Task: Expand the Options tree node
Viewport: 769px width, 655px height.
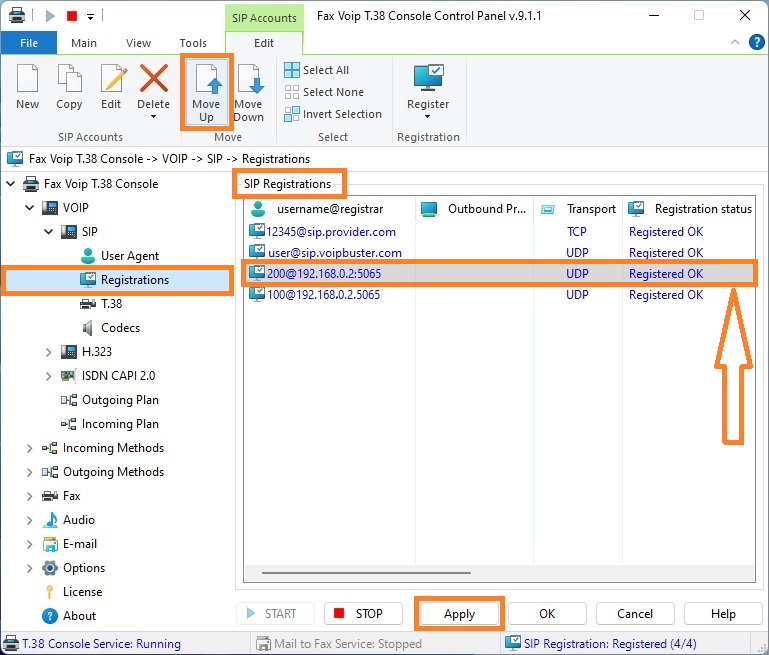Action: pos(29,568)
